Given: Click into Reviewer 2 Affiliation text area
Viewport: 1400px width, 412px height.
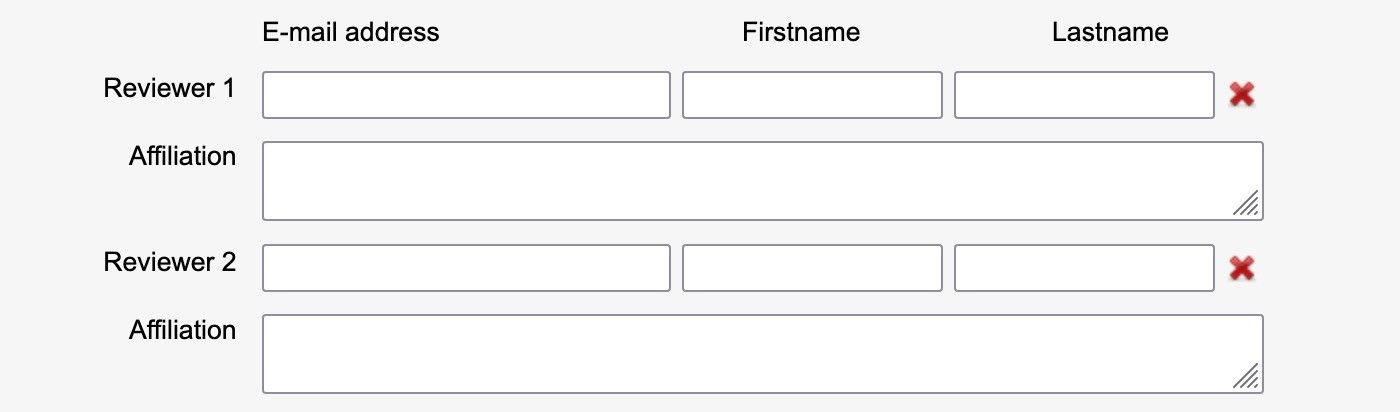Looking at the screenshot, I should pos(740,354).
